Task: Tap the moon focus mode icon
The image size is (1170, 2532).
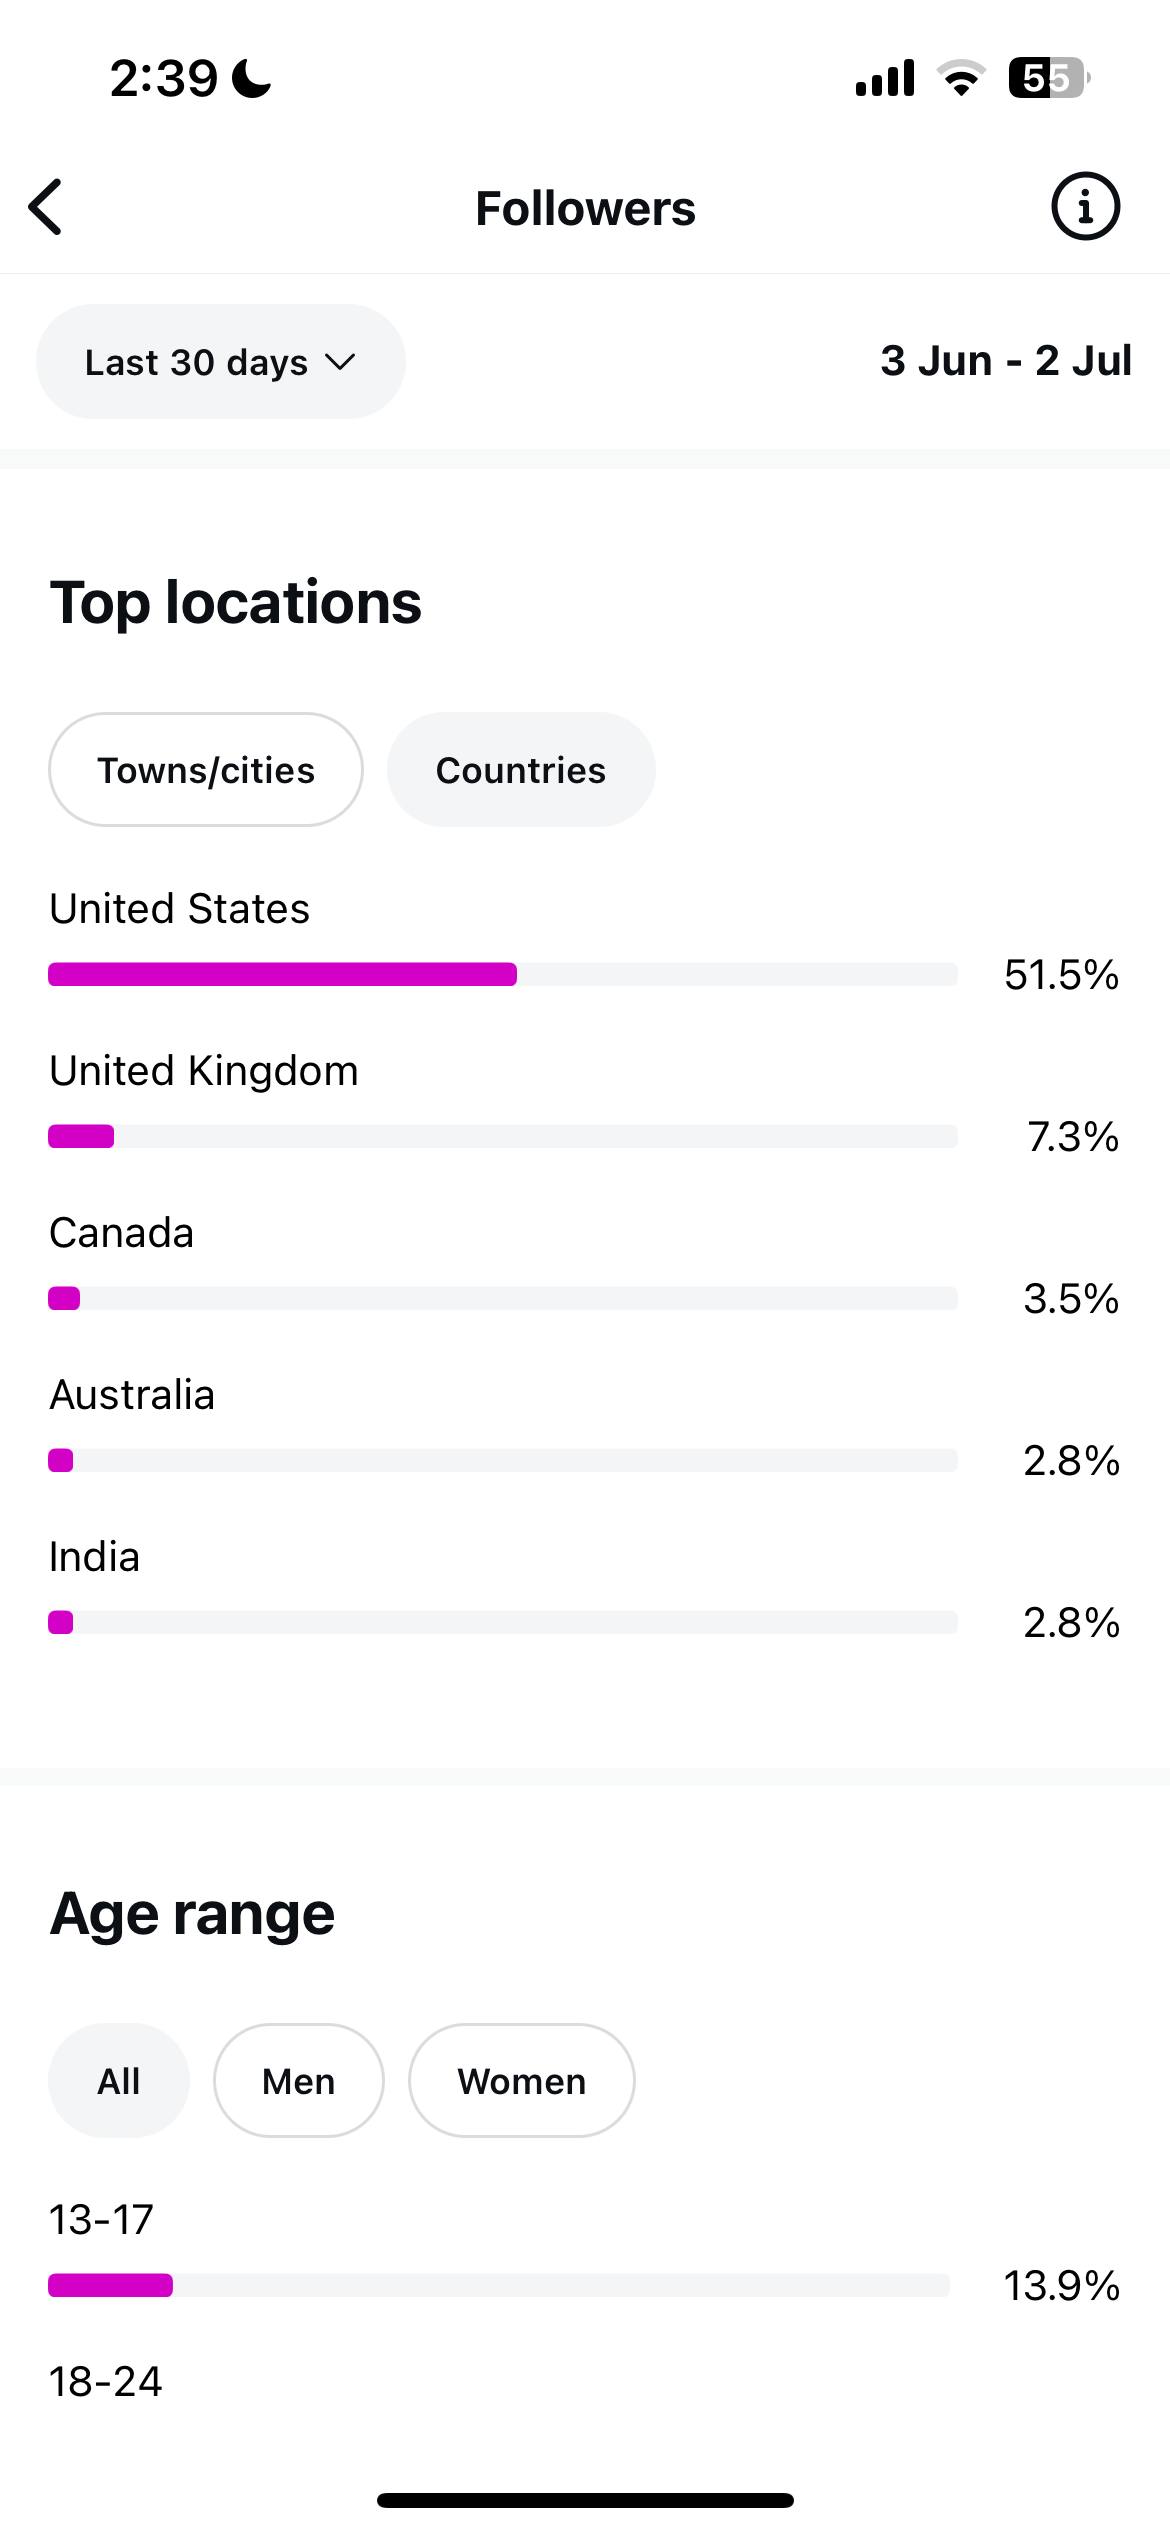Action: click(251, 78)
